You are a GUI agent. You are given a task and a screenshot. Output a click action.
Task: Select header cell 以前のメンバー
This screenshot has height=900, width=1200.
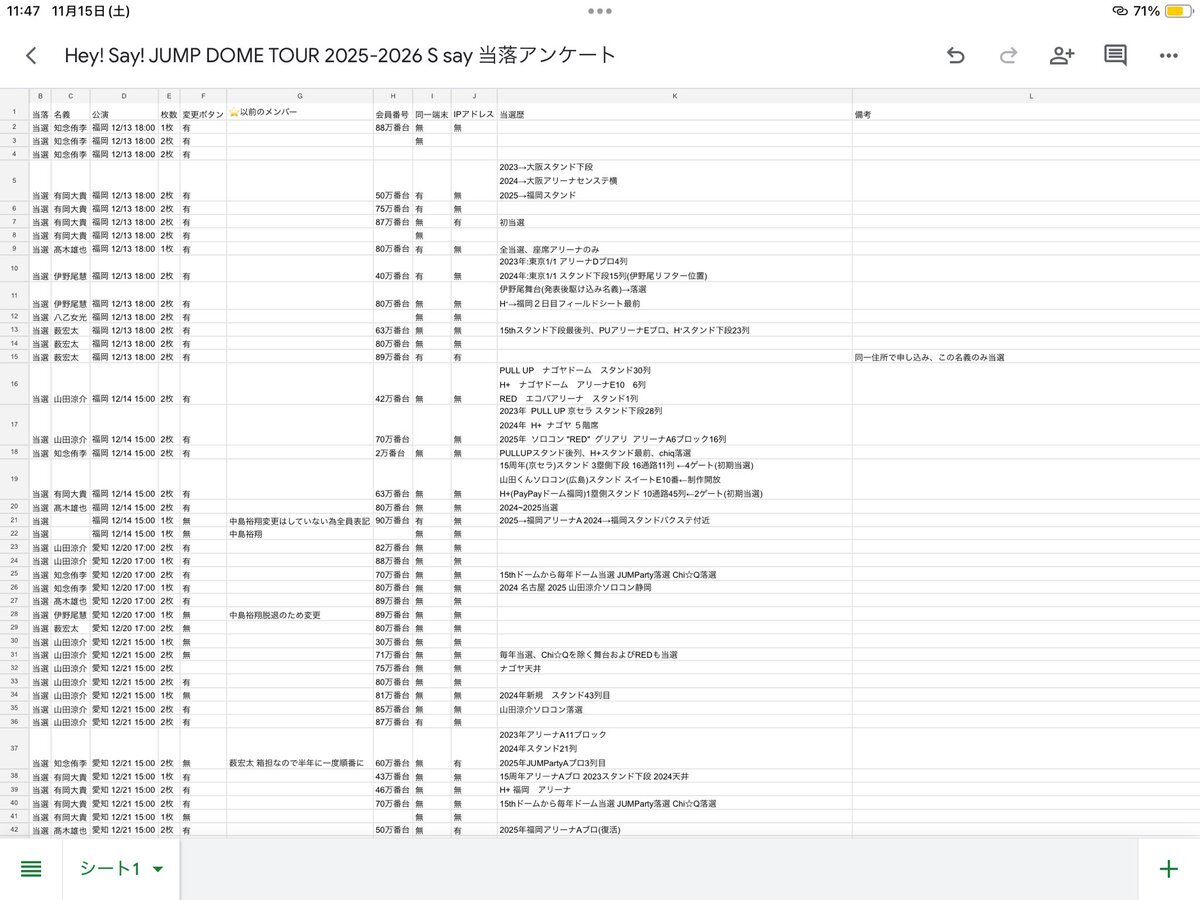pos(300,112)
